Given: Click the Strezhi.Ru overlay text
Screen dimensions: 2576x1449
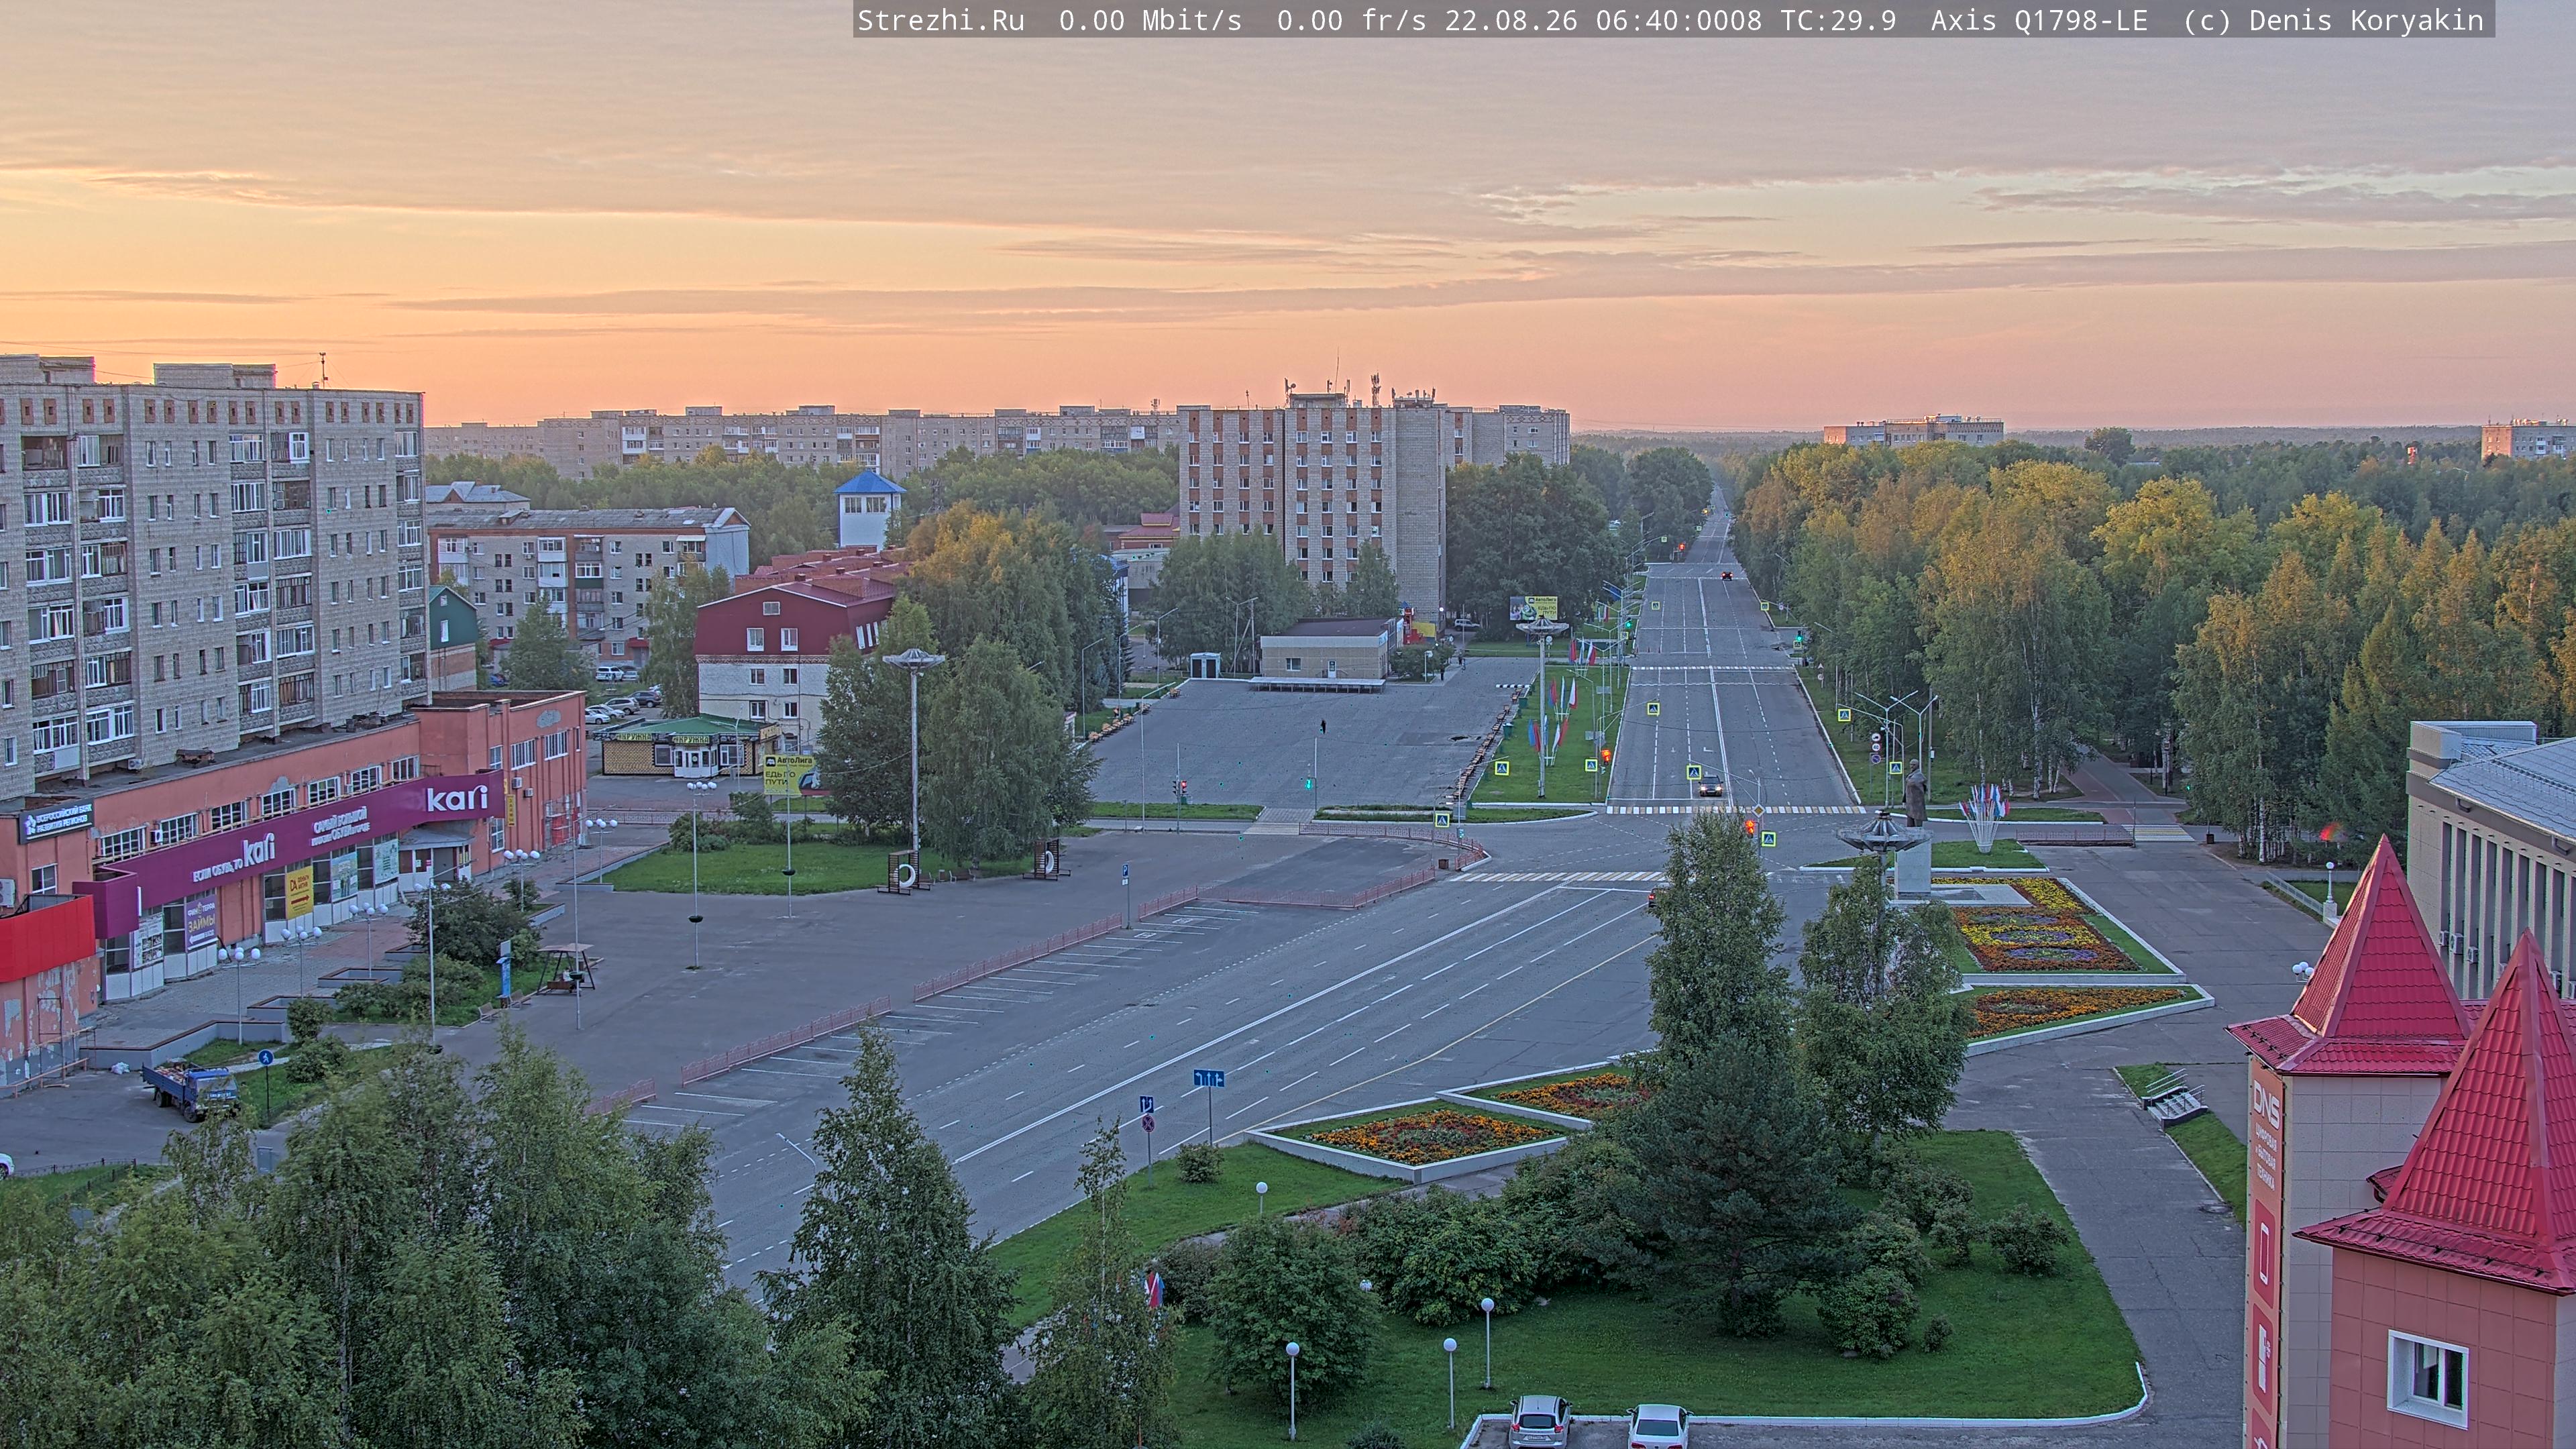Looking at the screenshot, I should [x=941, y=20].
